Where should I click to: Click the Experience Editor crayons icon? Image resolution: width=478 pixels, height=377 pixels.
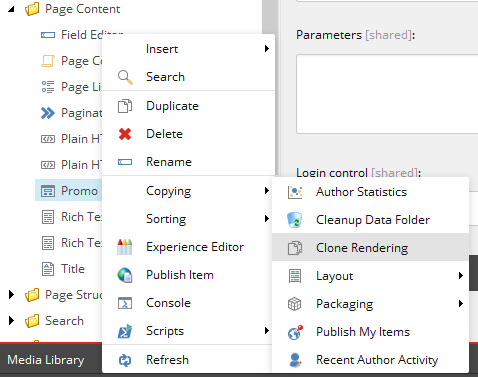[x=125, y=247]
